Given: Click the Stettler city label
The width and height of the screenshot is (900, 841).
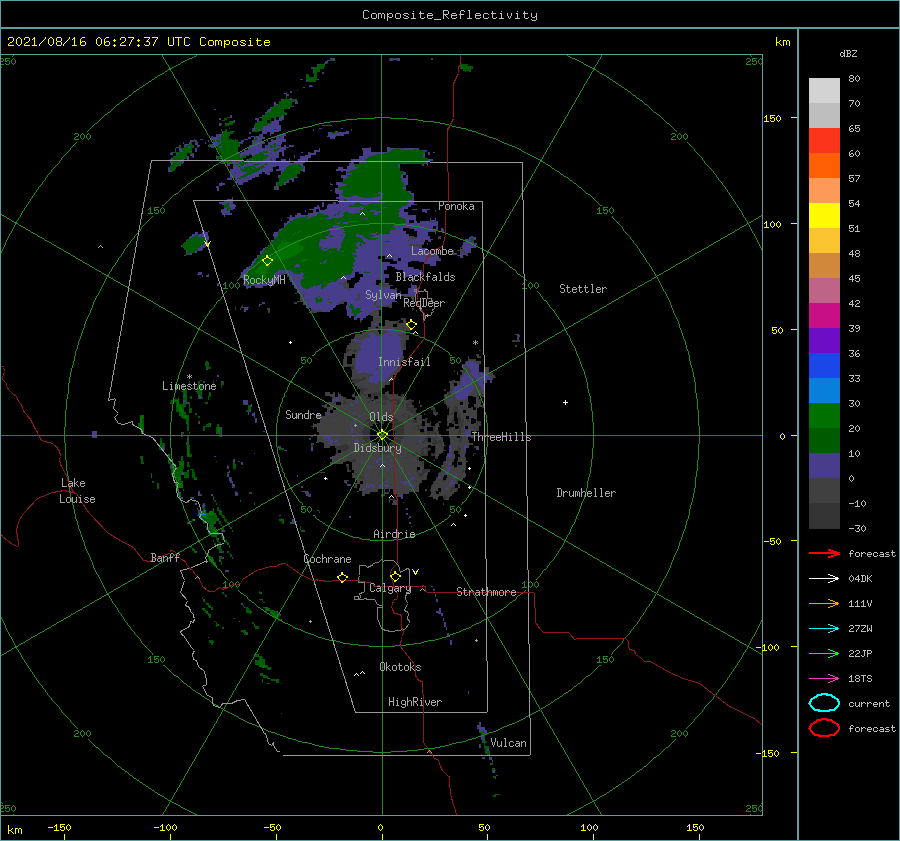Looking at the screenshot, I should tap(583, 289).
